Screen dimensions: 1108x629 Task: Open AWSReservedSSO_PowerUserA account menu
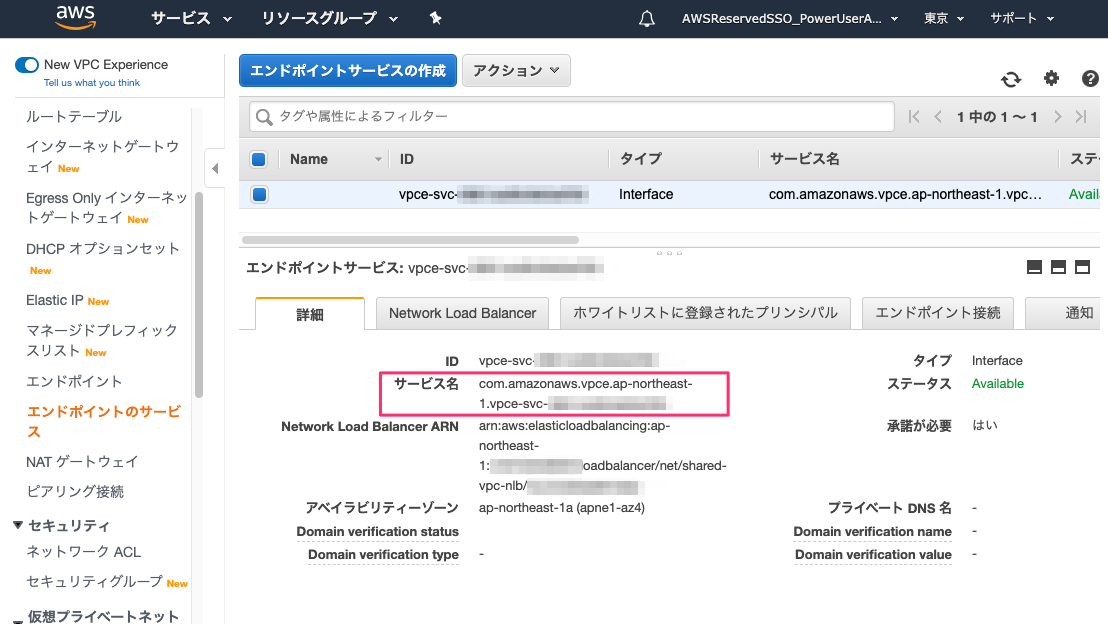(789, 18)
